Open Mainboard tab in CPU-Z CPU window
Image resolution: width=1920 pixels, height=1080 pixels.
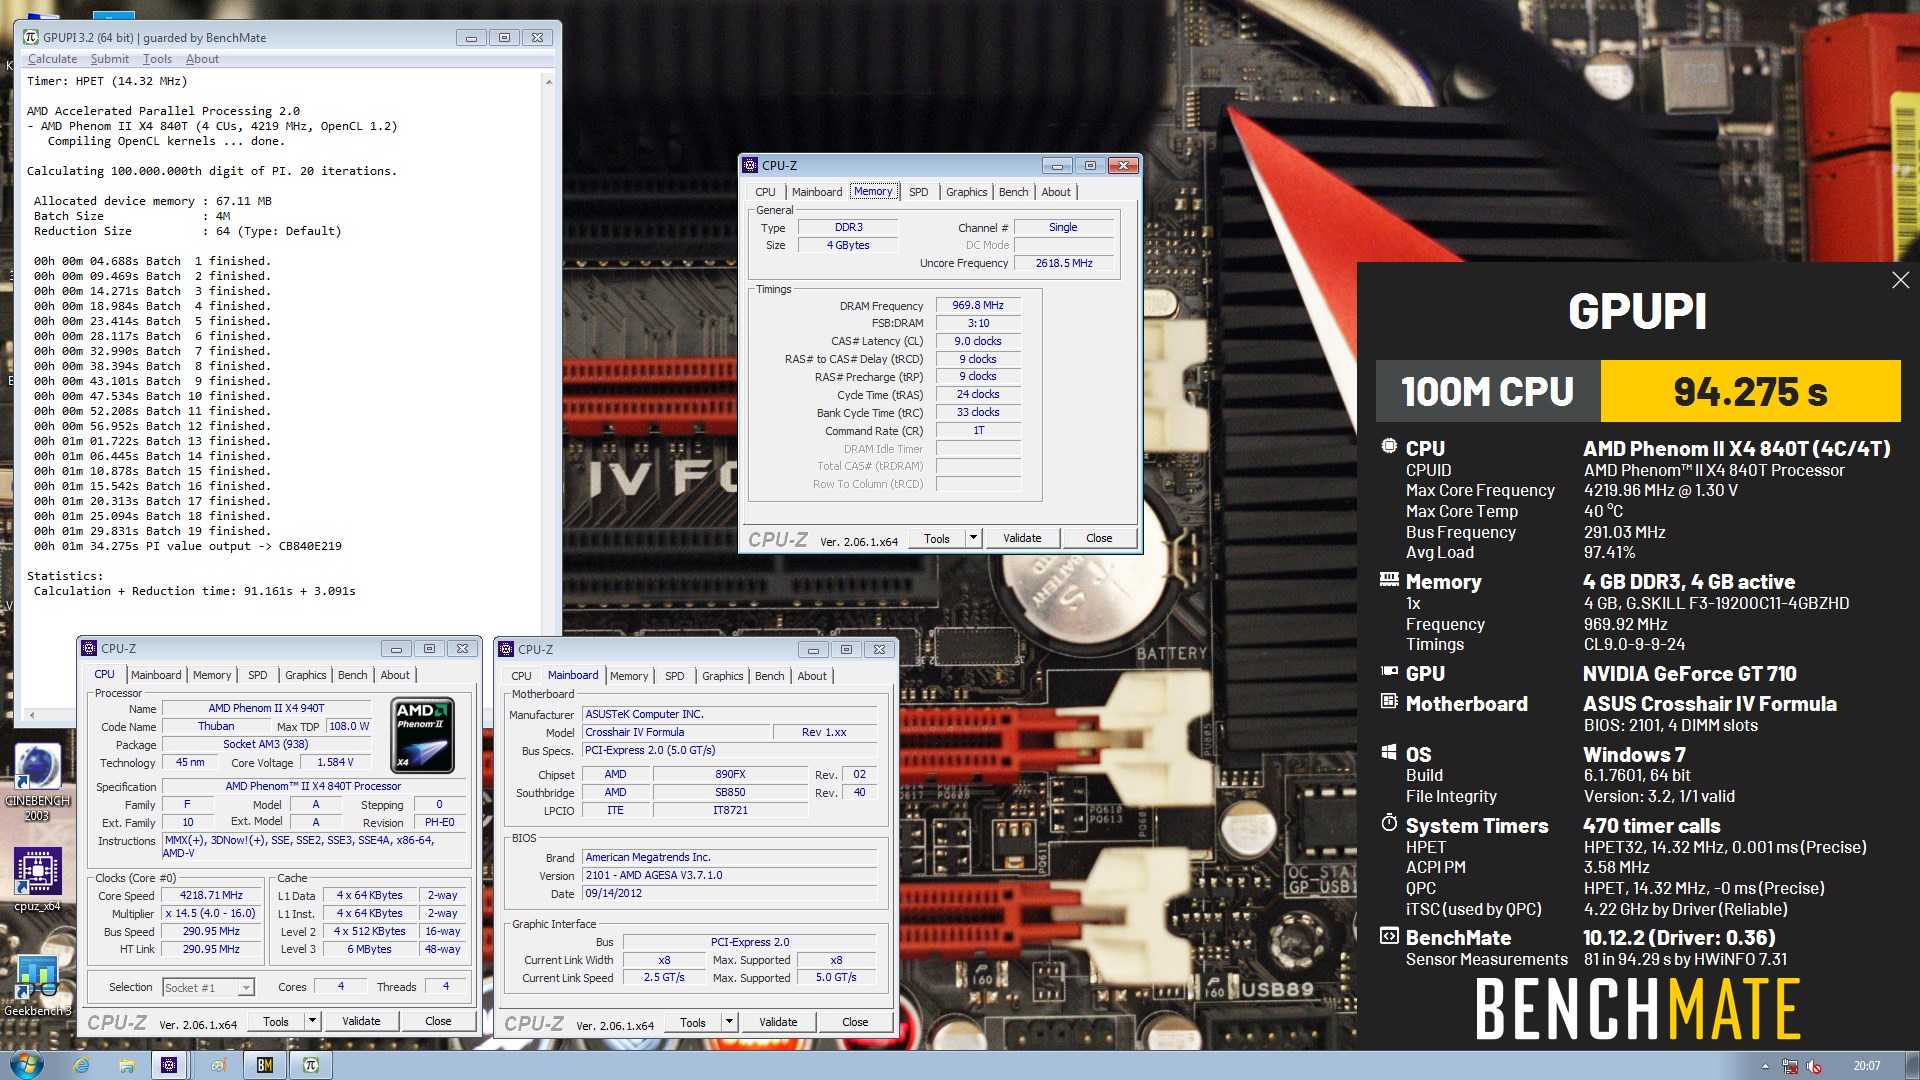tap(156, 675)
